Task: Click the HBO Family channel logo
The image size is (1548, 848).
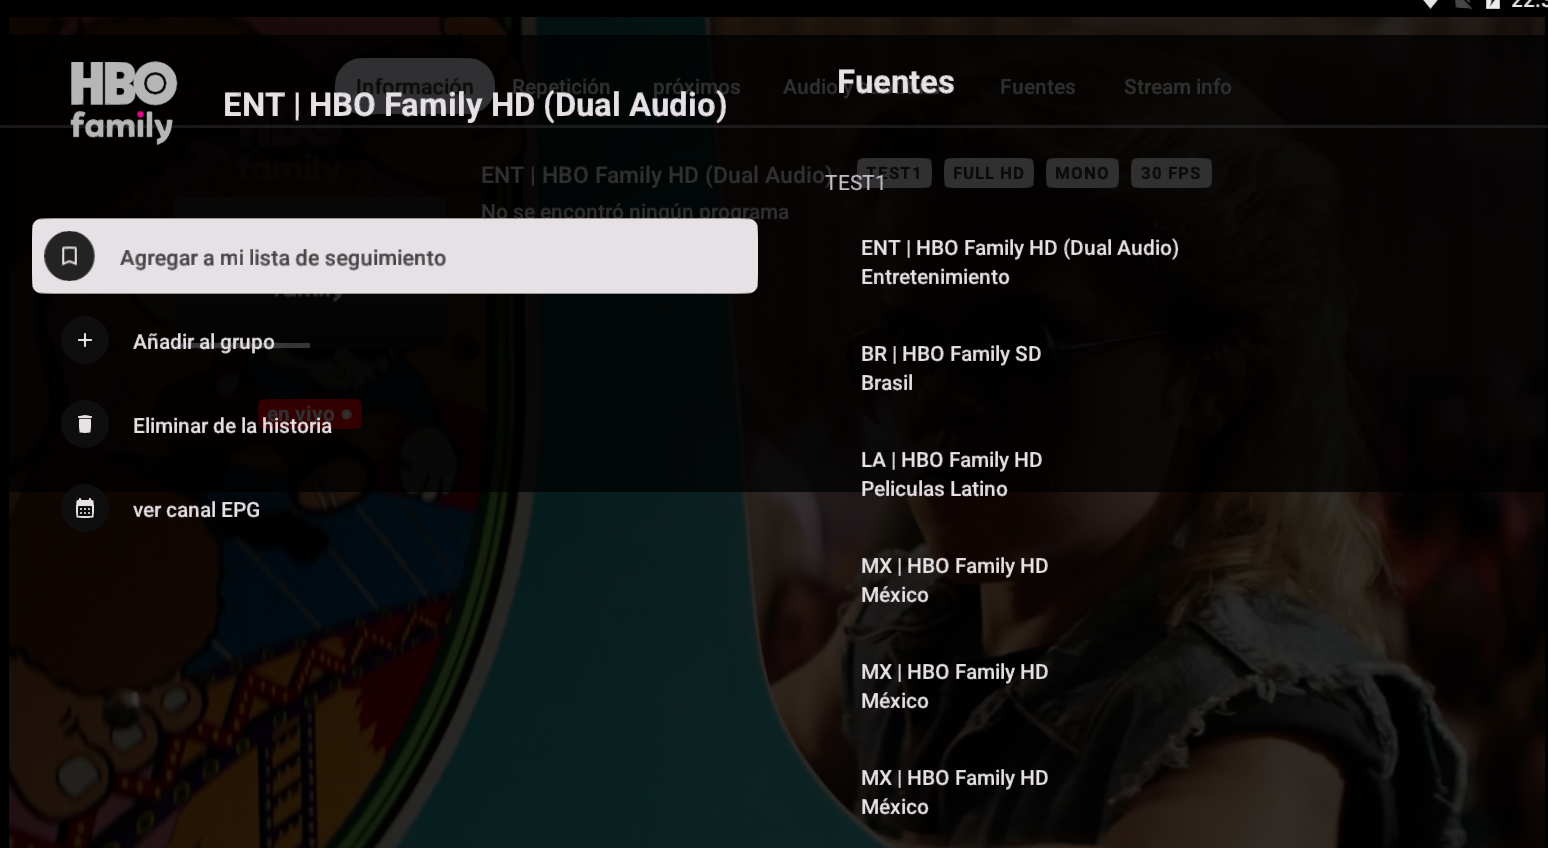Action: point(123,102)
